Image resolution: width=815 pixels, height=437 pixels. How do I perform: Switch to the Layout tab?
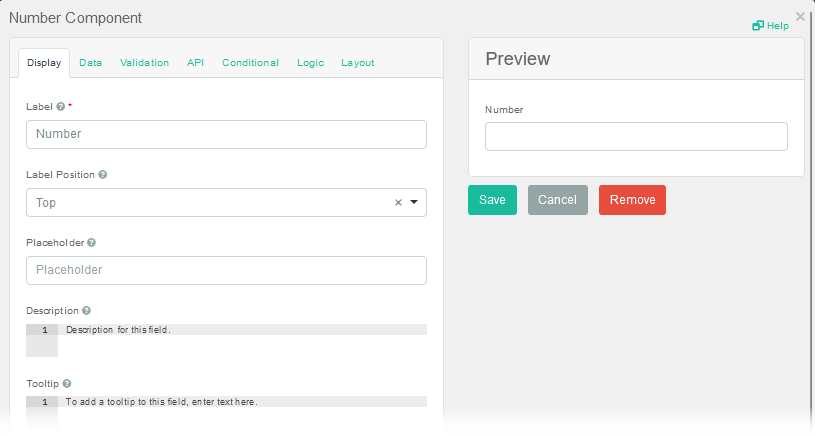357,63
